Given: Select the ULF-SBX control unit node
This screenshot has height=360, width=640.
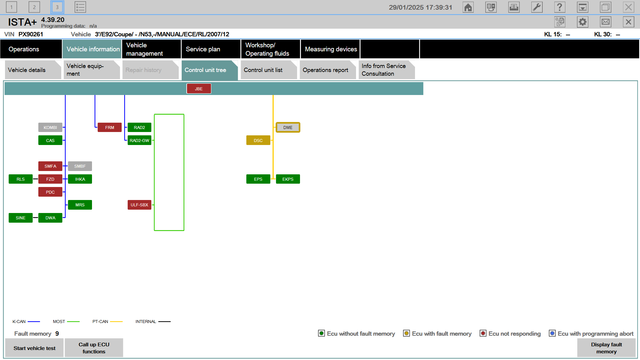Looking at the screenshot, I should pyautogui.click(x=139, y=205).
